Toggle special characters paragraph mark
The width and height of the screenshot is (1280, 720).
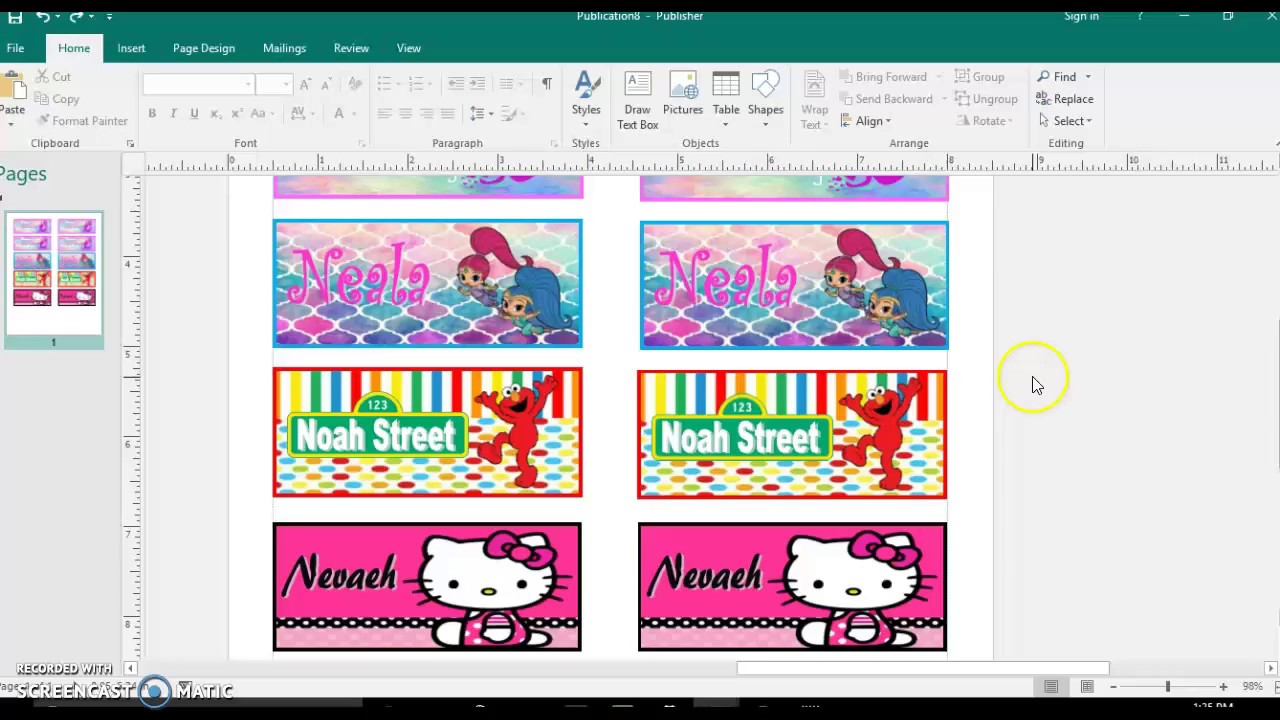(546, 85)
